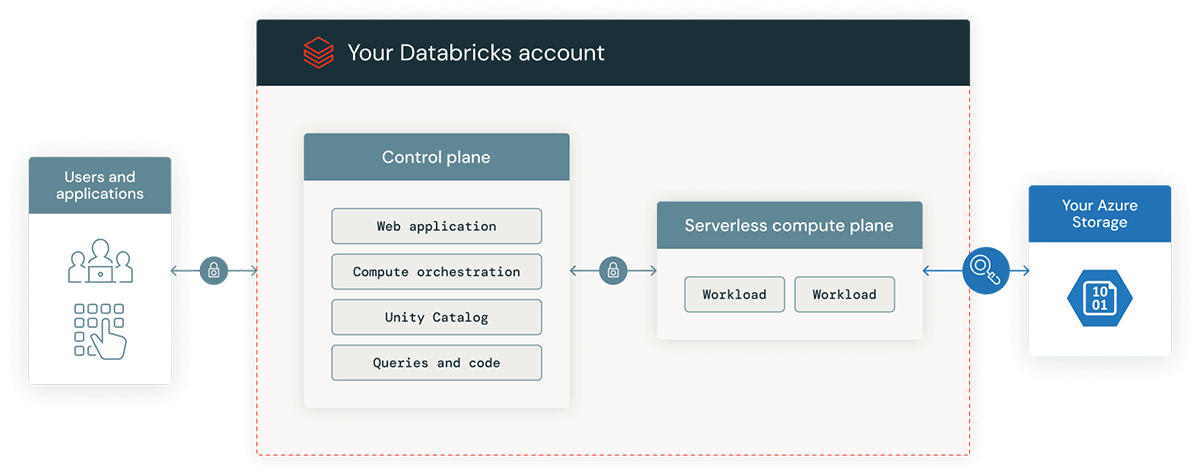This screenshot has height=475, width=1200.
Task: Click the Your Azure Storage header
Action: pos(1099,213)
